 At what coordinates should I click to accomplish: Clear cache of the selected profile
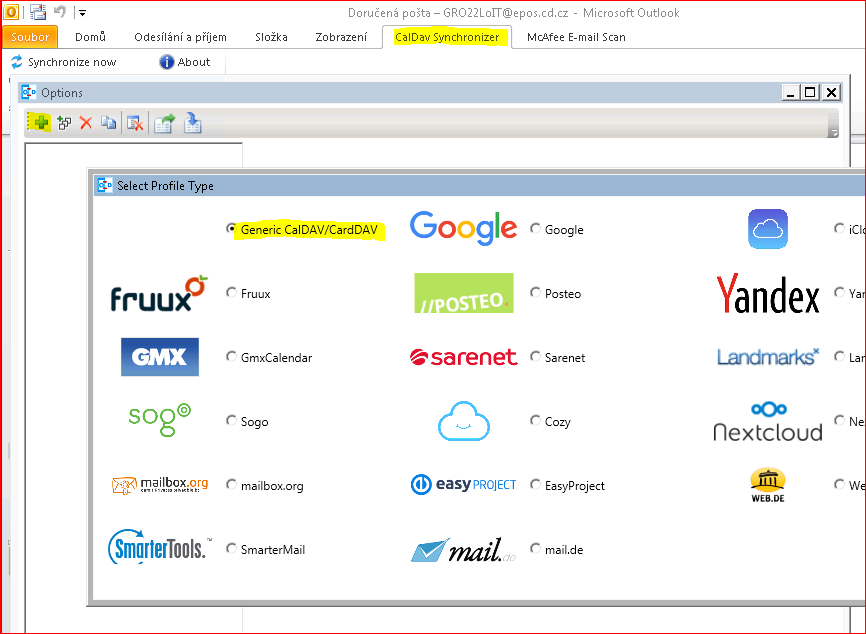pyautogui.click(x=135, y=123)
